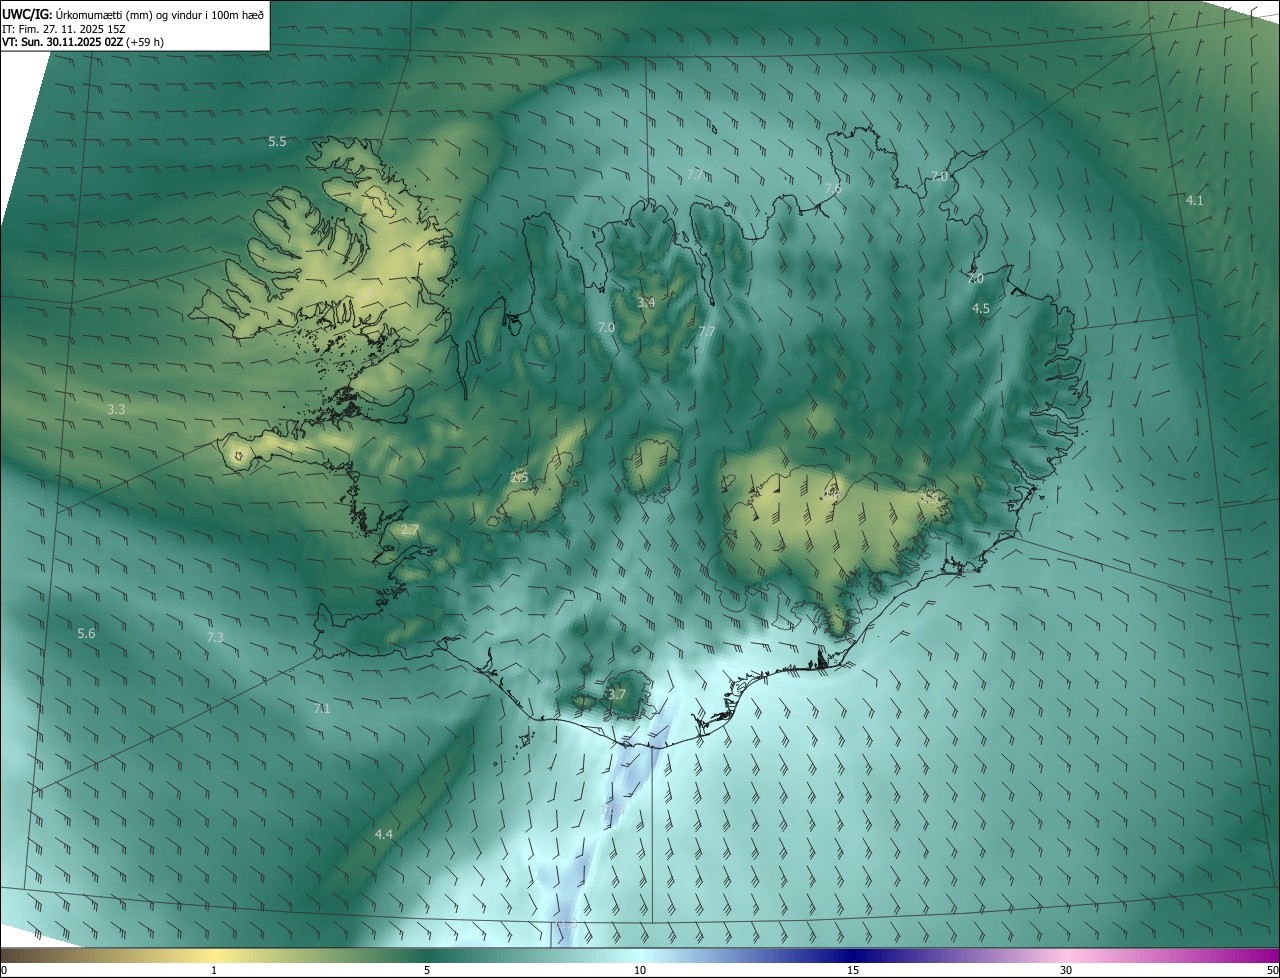
Task: Pick the map value '3.4'
Action: coord(646,302)
